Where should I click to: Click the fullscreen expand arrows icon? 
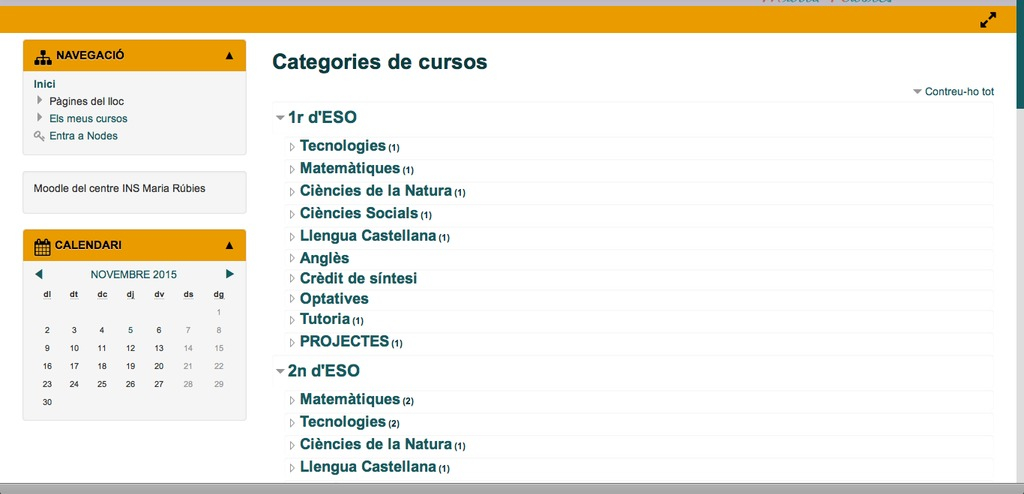pyautogui.click(x=988, y=20)
